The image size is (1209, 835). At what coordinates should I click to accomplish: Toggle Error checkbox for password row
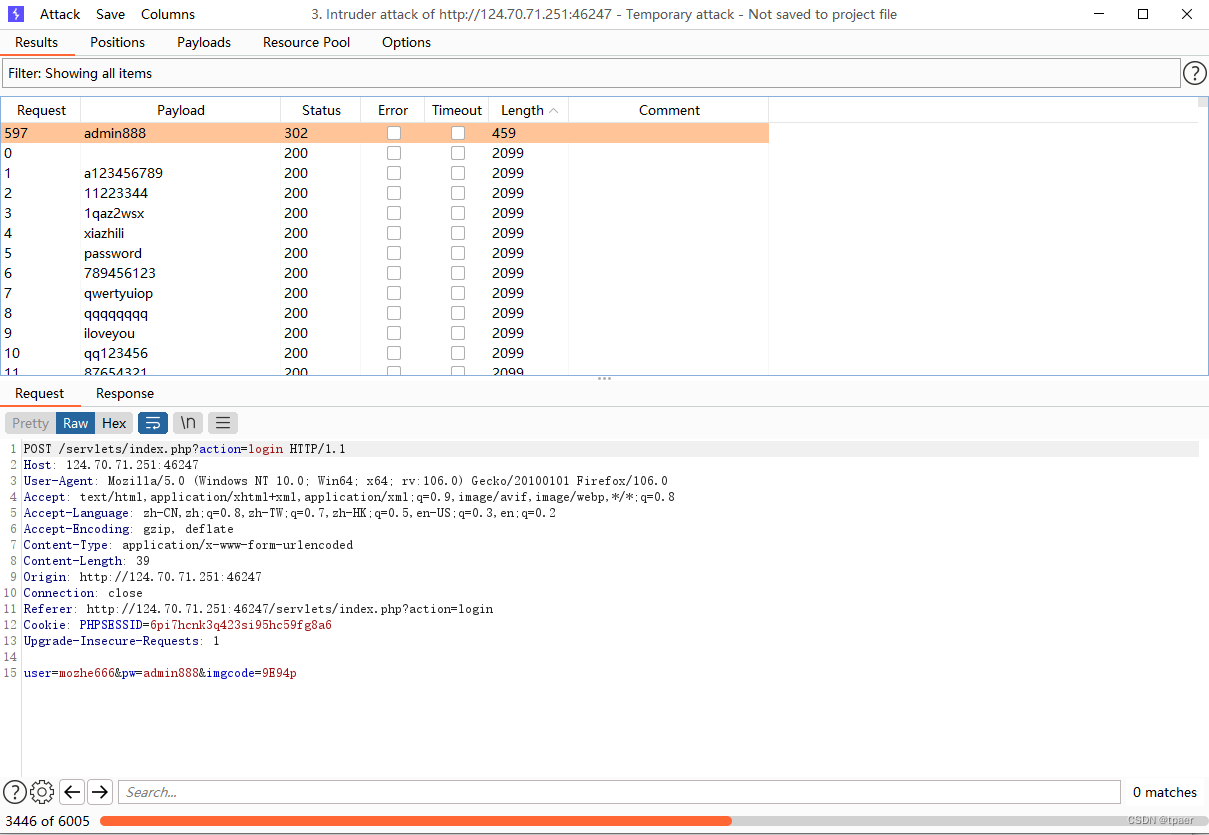(394, 253)
